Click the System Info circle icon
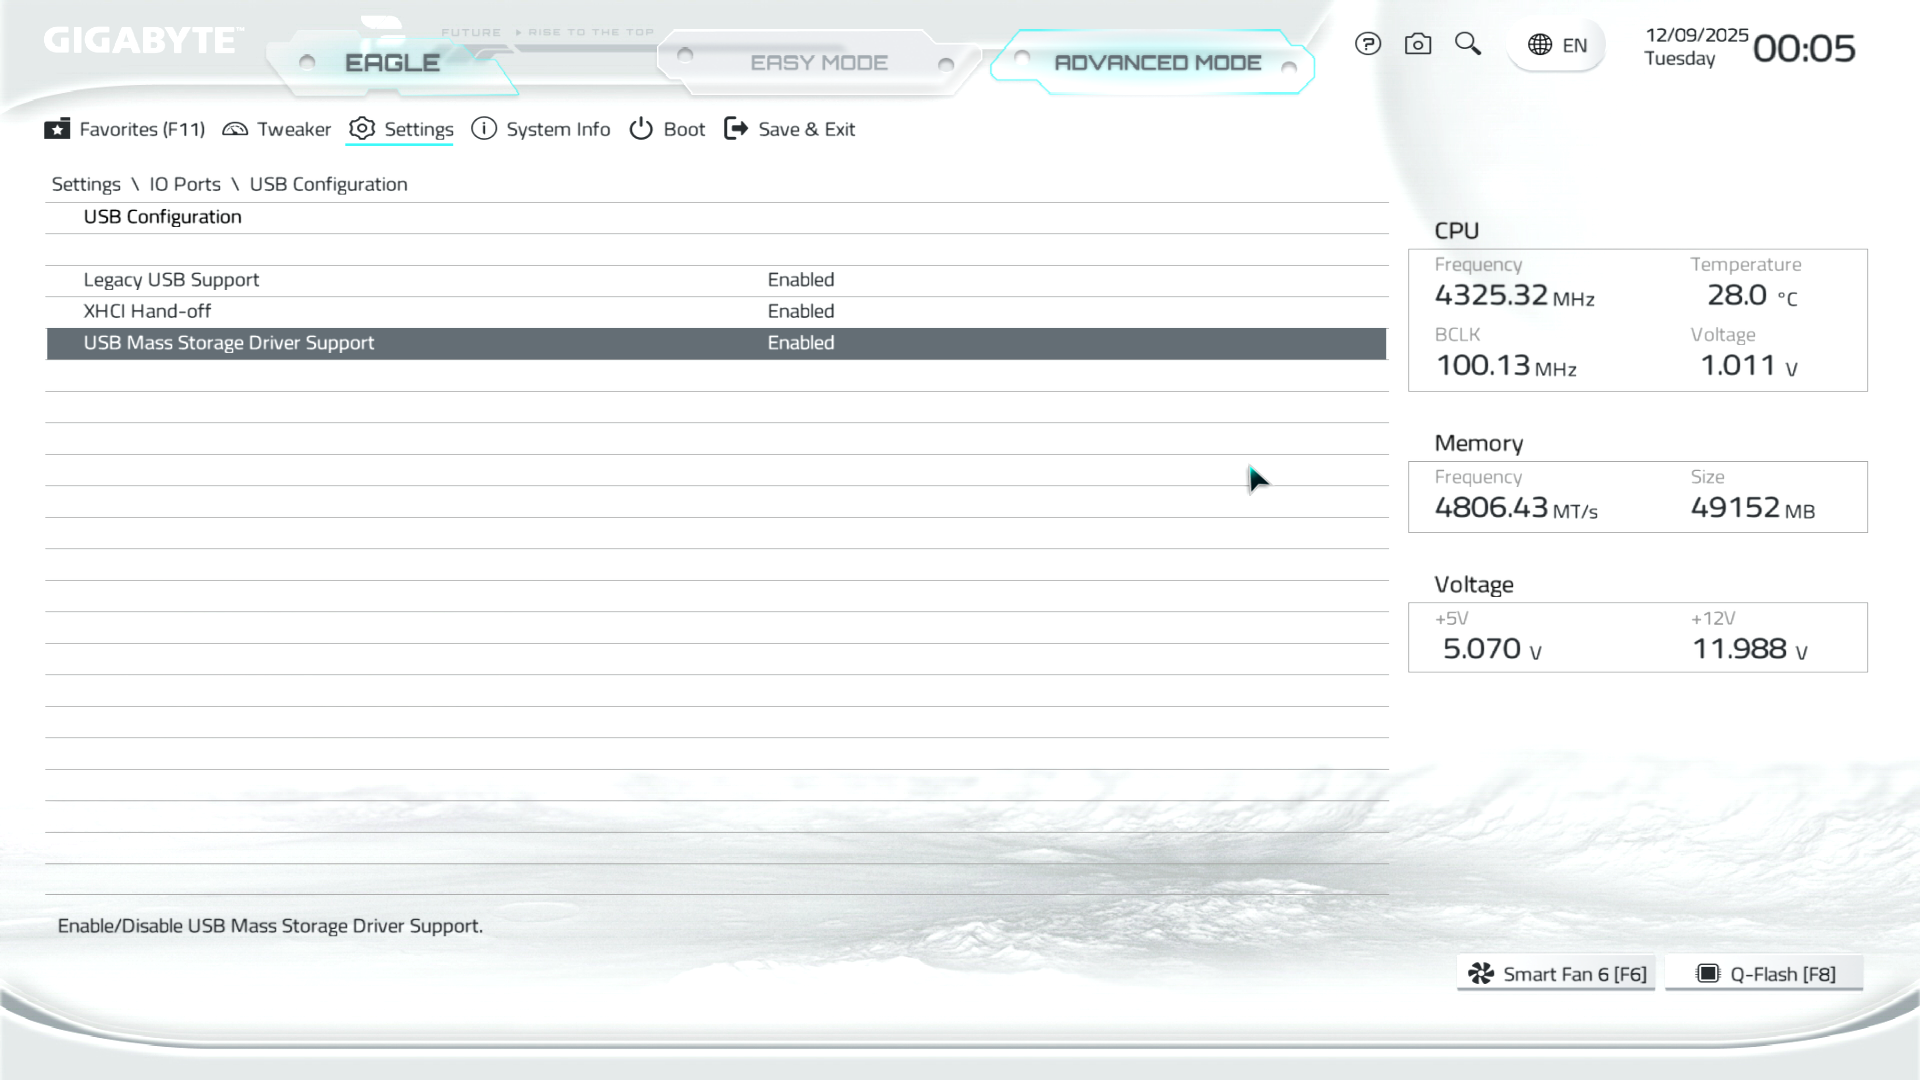1920x1080 pixels. tap(484, 129)
